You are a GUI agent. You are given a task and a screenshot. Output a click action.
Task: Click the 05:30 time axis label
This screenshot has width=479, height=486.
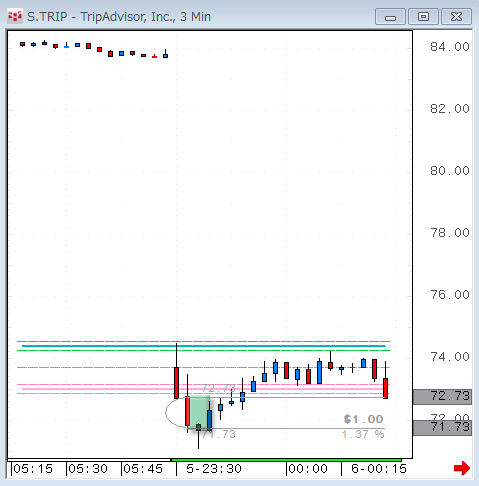88,469
